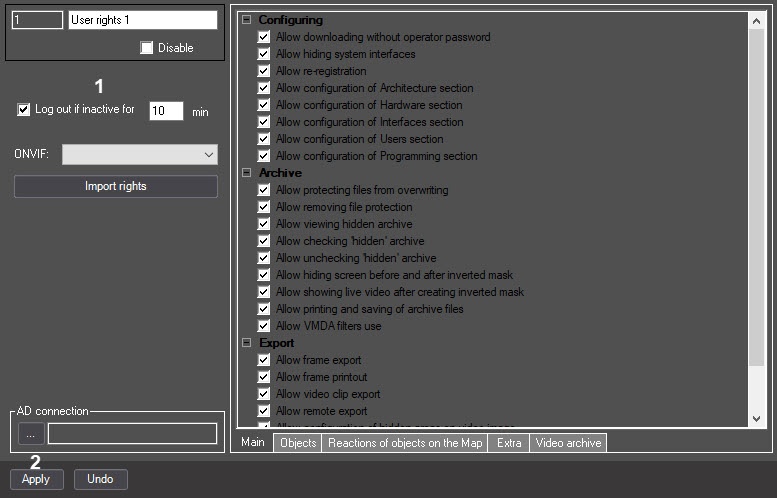Toggle the Disable checkbox
The height and width of the screenshot is (498, 777).
click(146, 48)
